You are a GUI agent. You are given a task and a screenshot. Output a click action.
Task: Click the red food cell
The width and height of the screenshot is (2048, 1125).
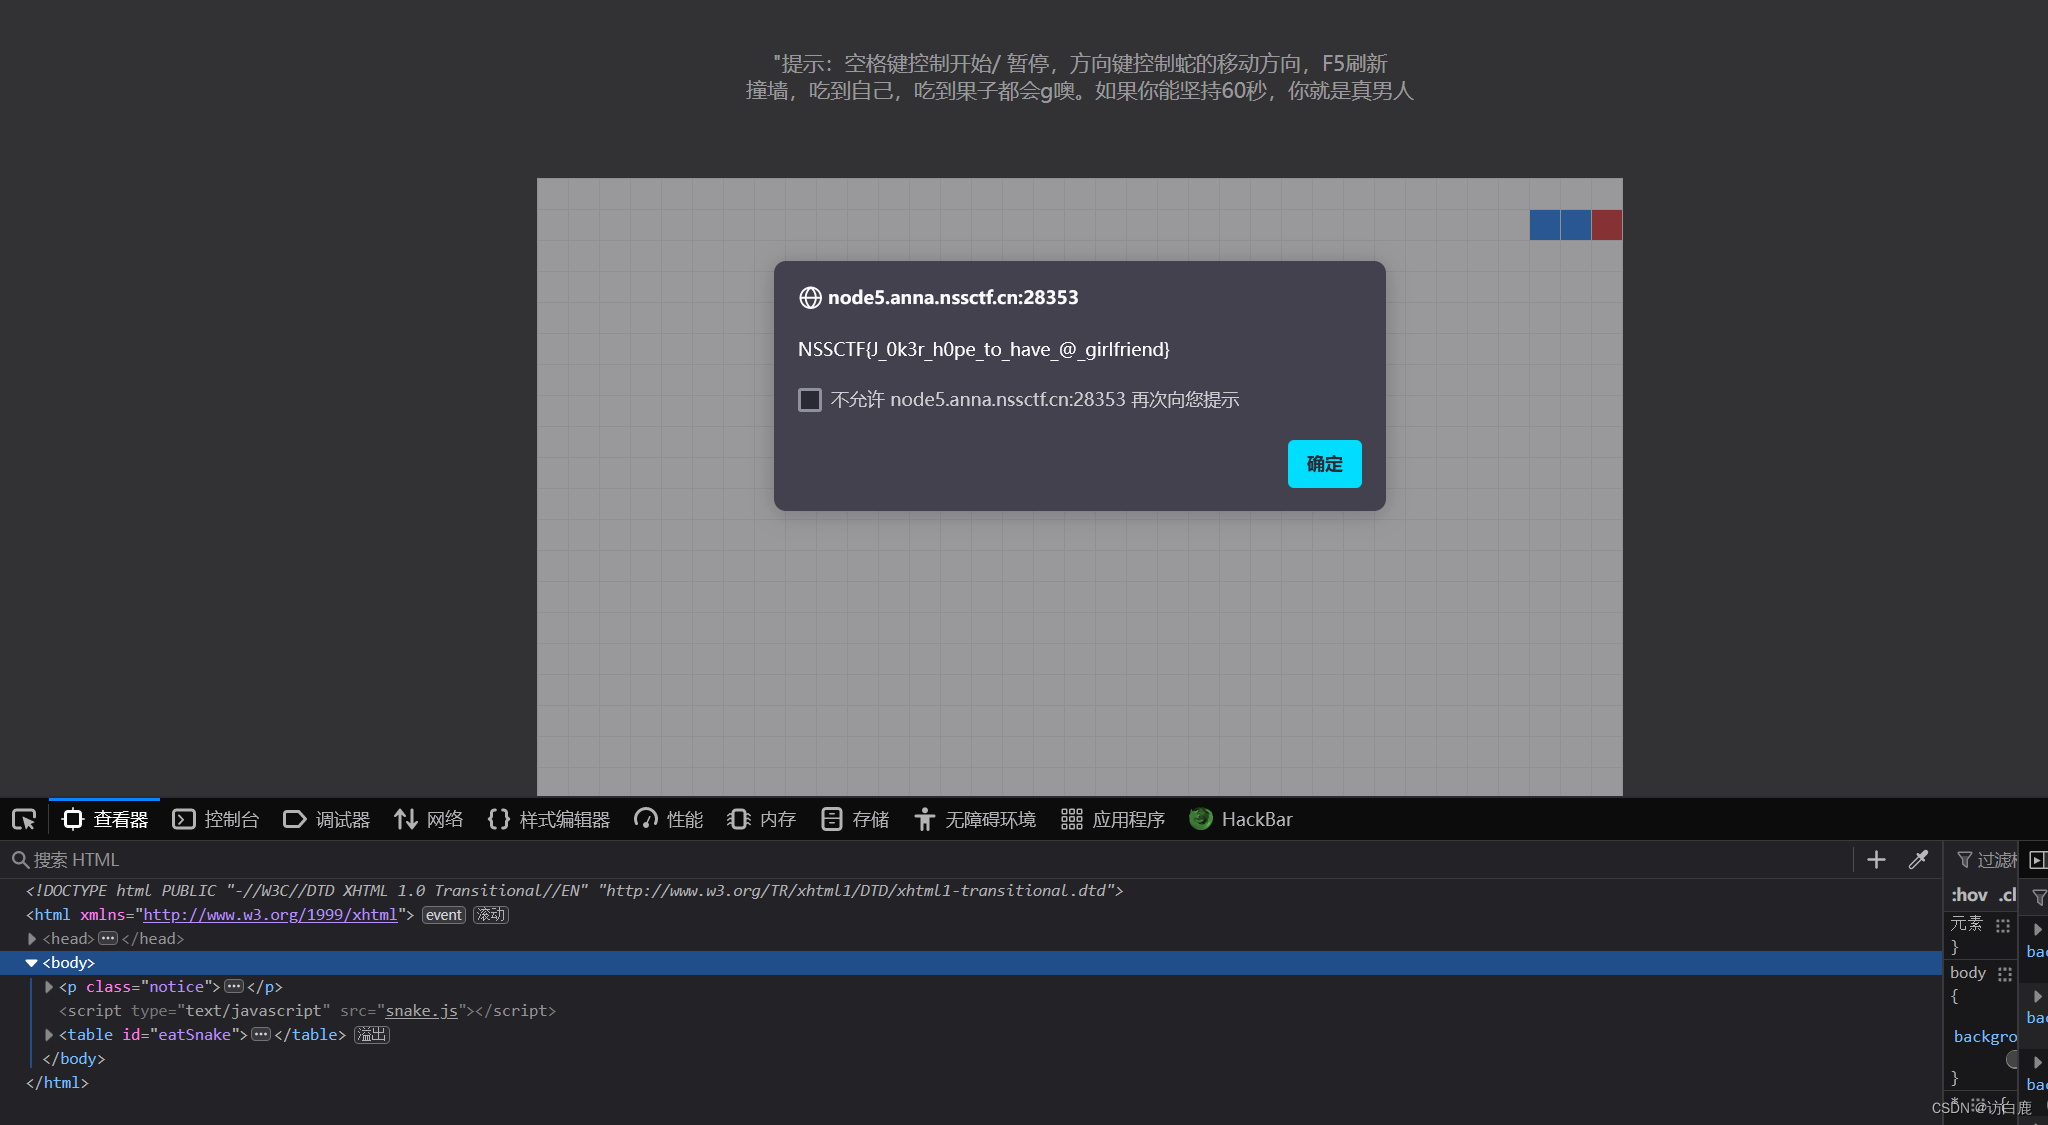(1606, 225)
